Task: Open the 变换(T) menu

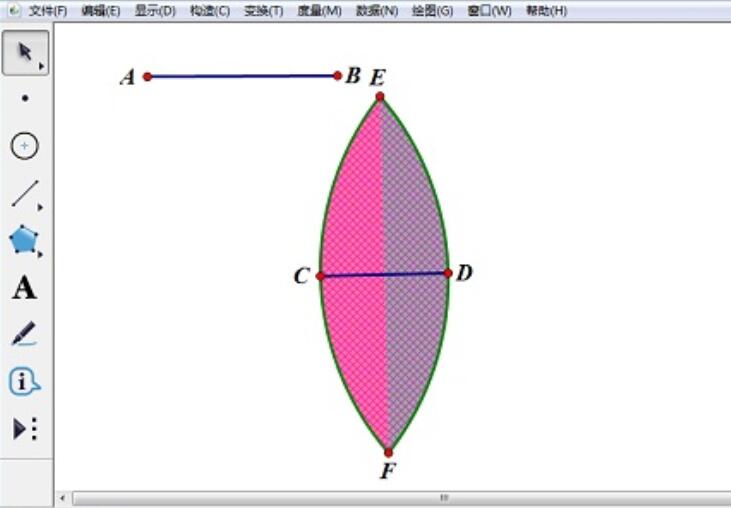Action: click(264, 11)
